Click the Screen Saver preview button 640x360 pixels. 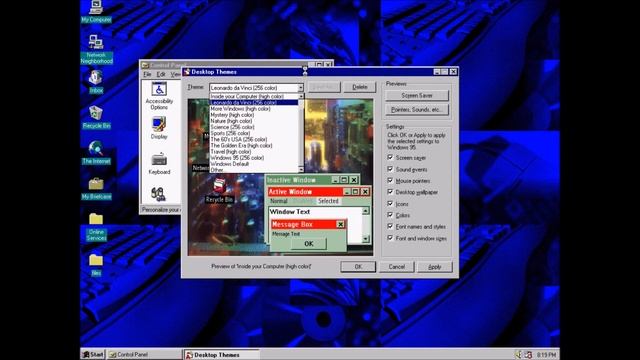(417, 96)
